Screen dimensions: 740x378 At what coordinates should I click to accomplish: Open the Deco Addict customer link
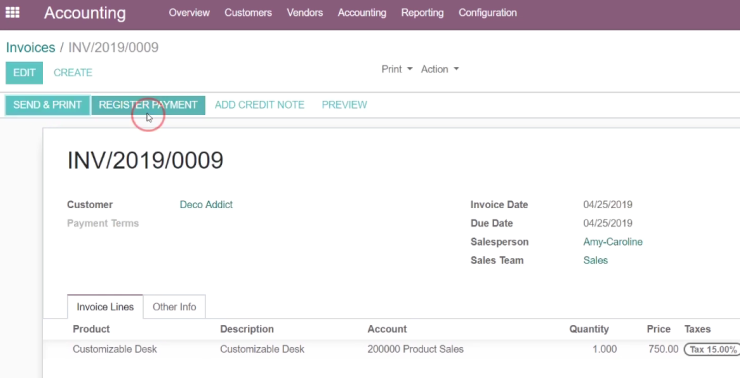pos(206,205)
